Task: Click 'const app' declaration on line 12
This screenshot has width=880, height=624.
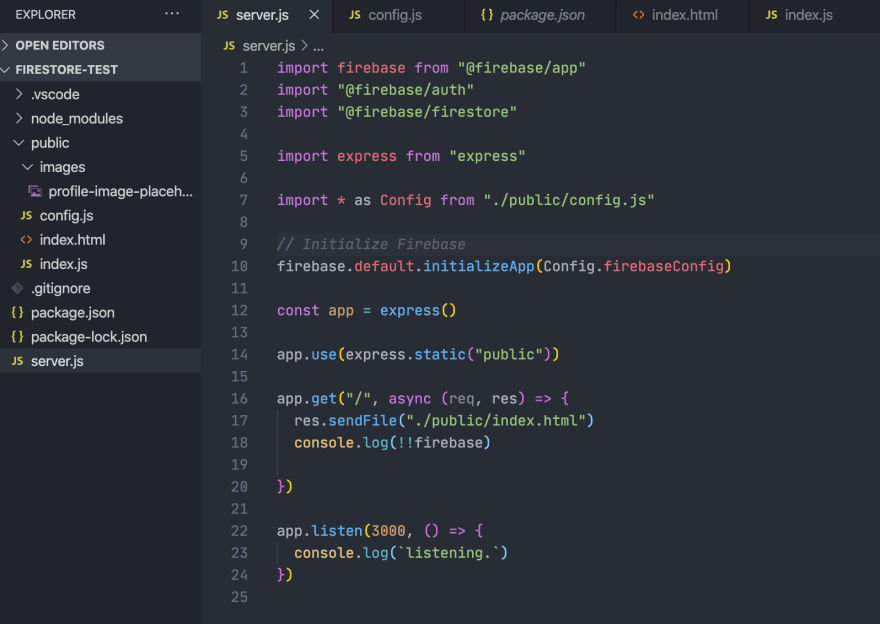Action: 315,311
